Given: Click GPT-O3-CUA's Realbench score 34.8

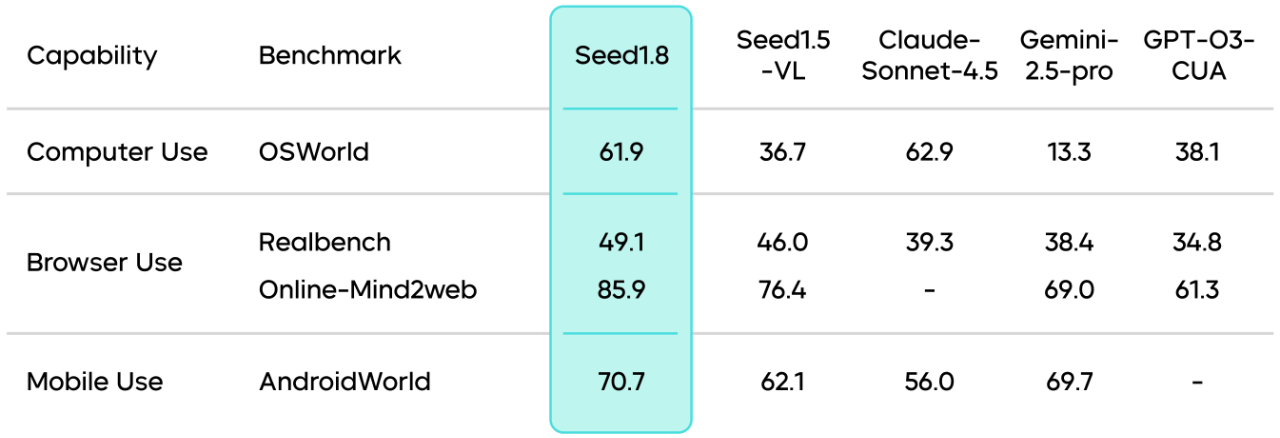Looking at the screenshot, I should [x=1197, y=242].
